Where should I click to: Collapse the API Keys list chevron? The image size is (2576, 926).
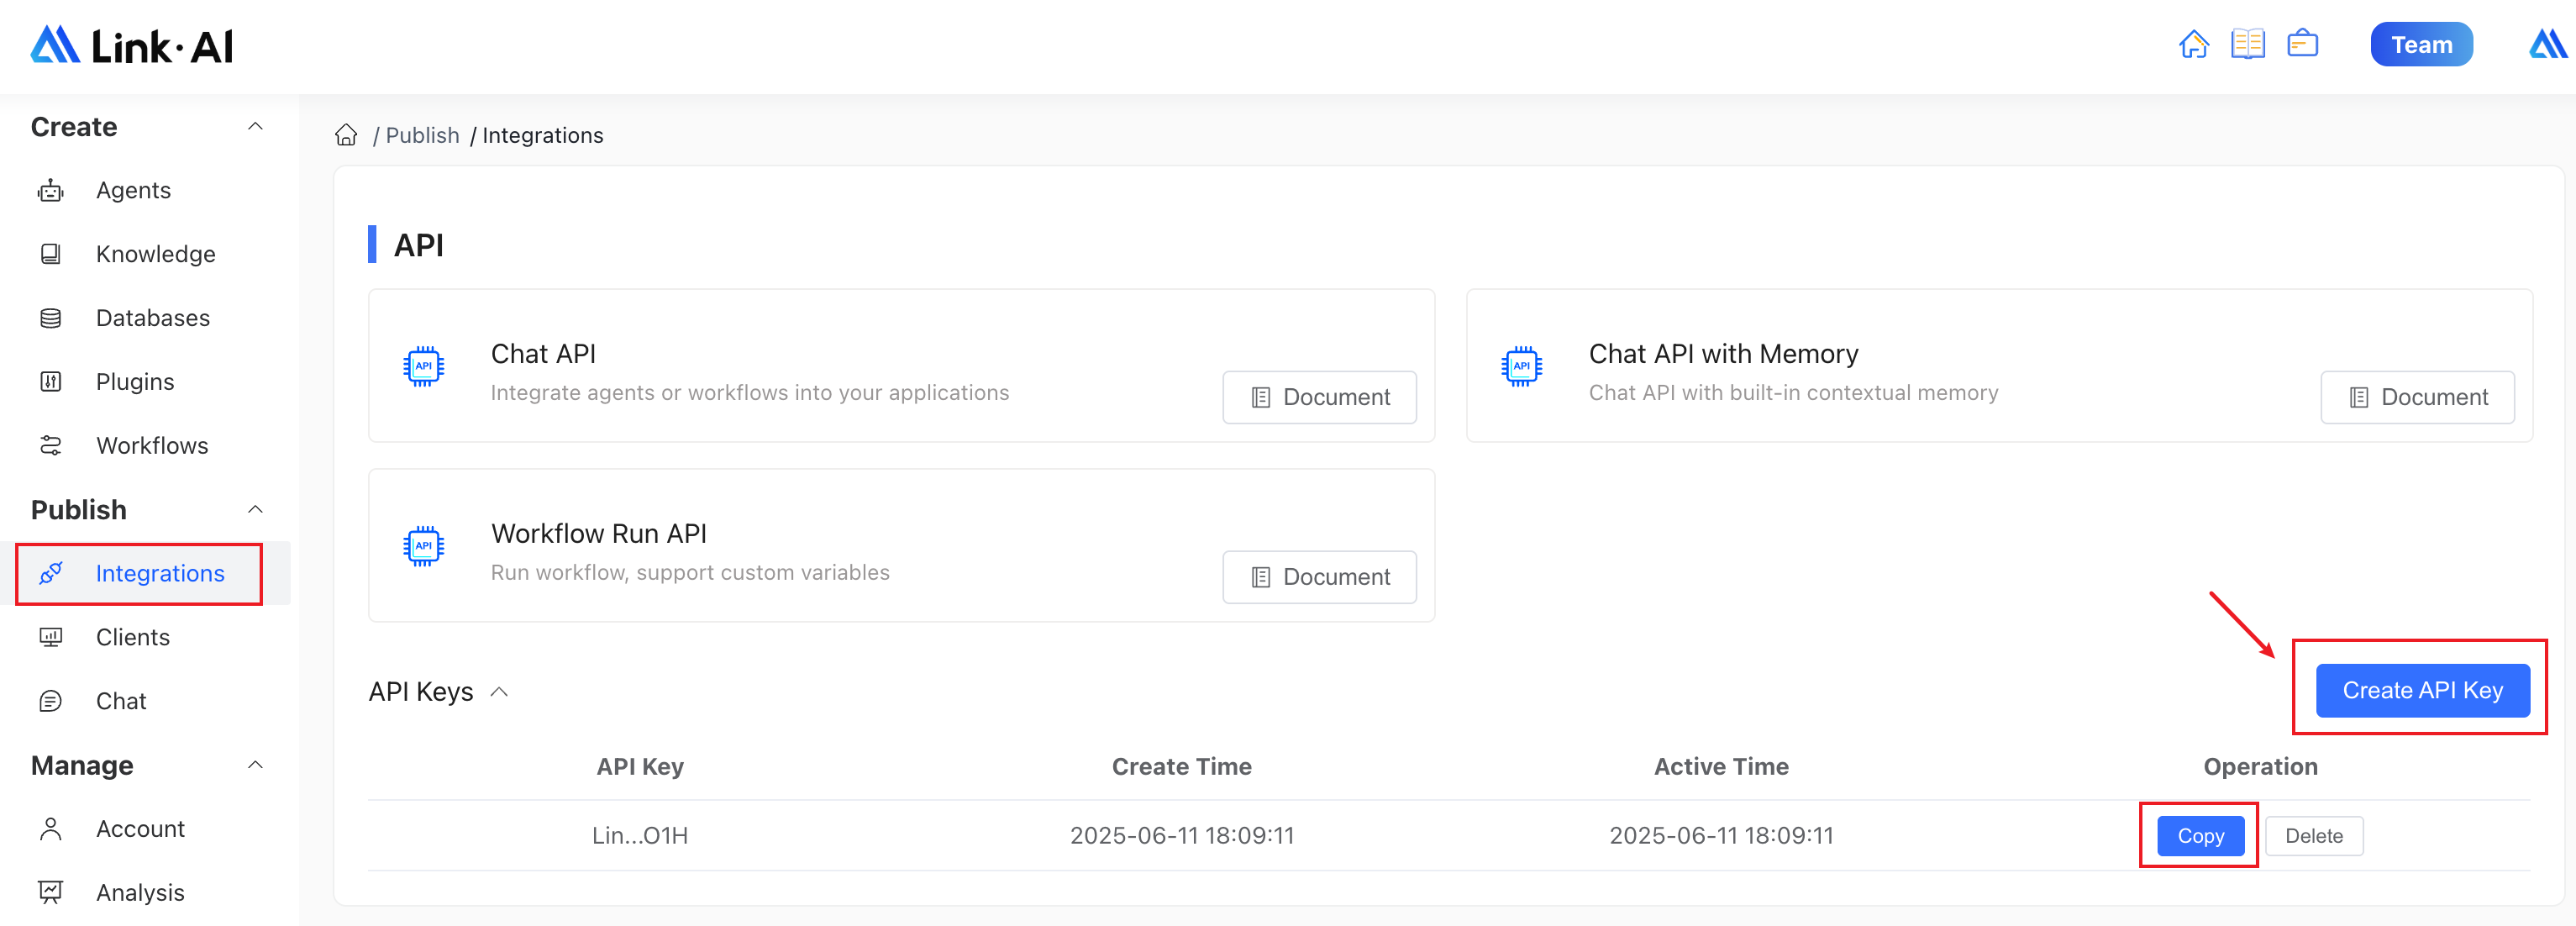point(499,692)
